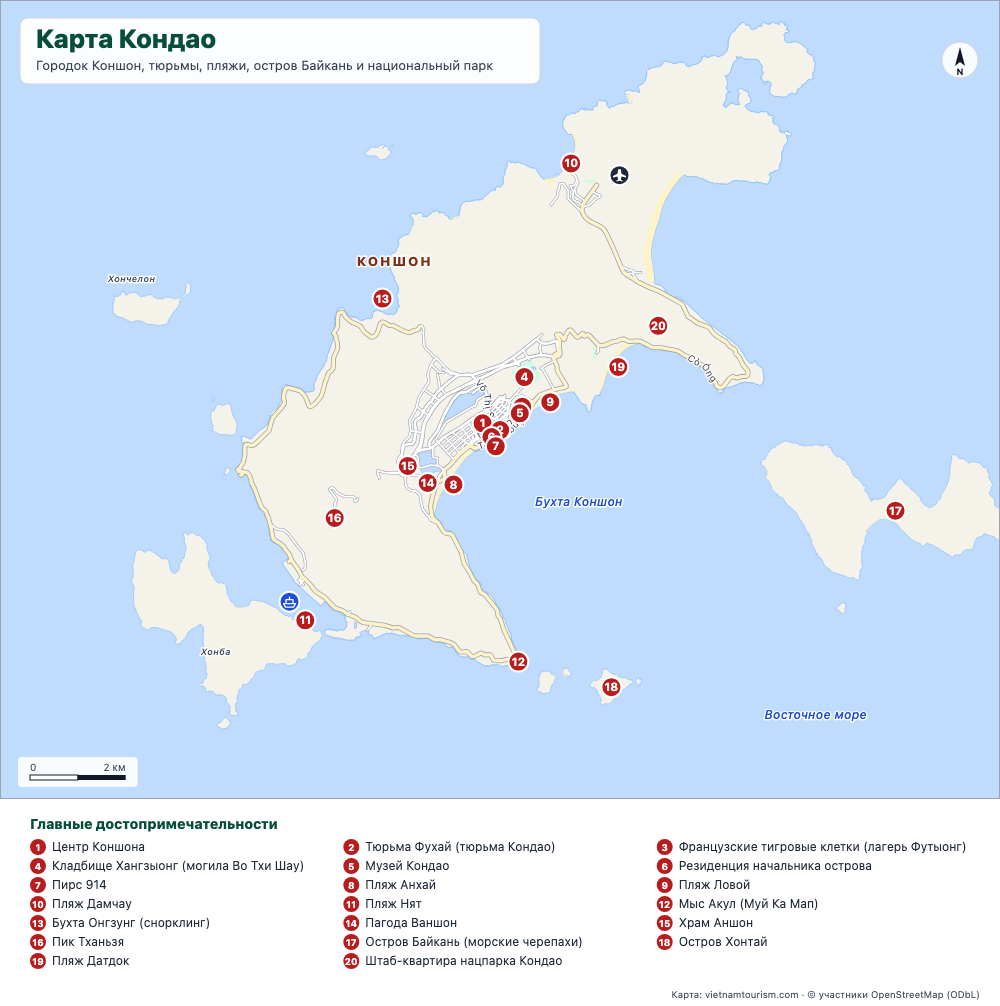The image size is (1000, 1006).
Task: Click the 'Восточное море' sea label
Action: [x=815, y=715]
